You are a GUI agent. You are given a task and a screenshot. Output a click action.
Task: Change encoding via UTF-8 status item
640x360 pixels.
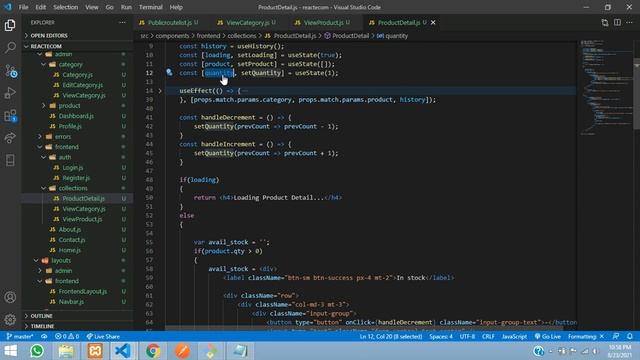(x=467, y=336)
